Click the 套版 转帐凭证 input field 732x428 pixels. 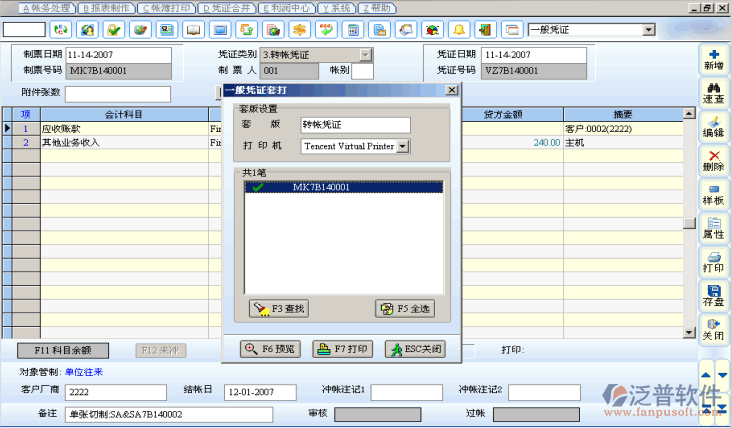point(356,125)
